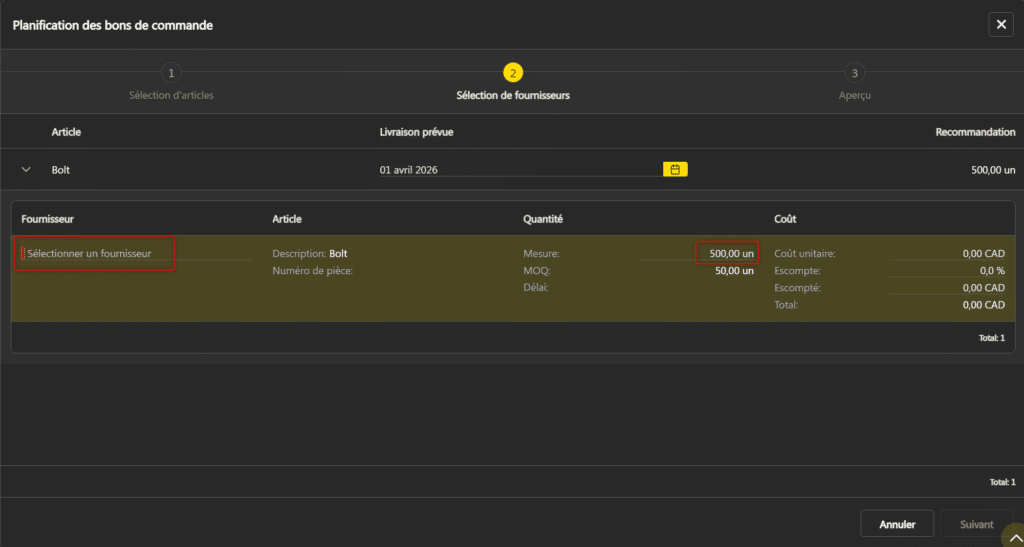Collapse the Bolt row chevron
1024x547 pixels.
pos(27,170)
